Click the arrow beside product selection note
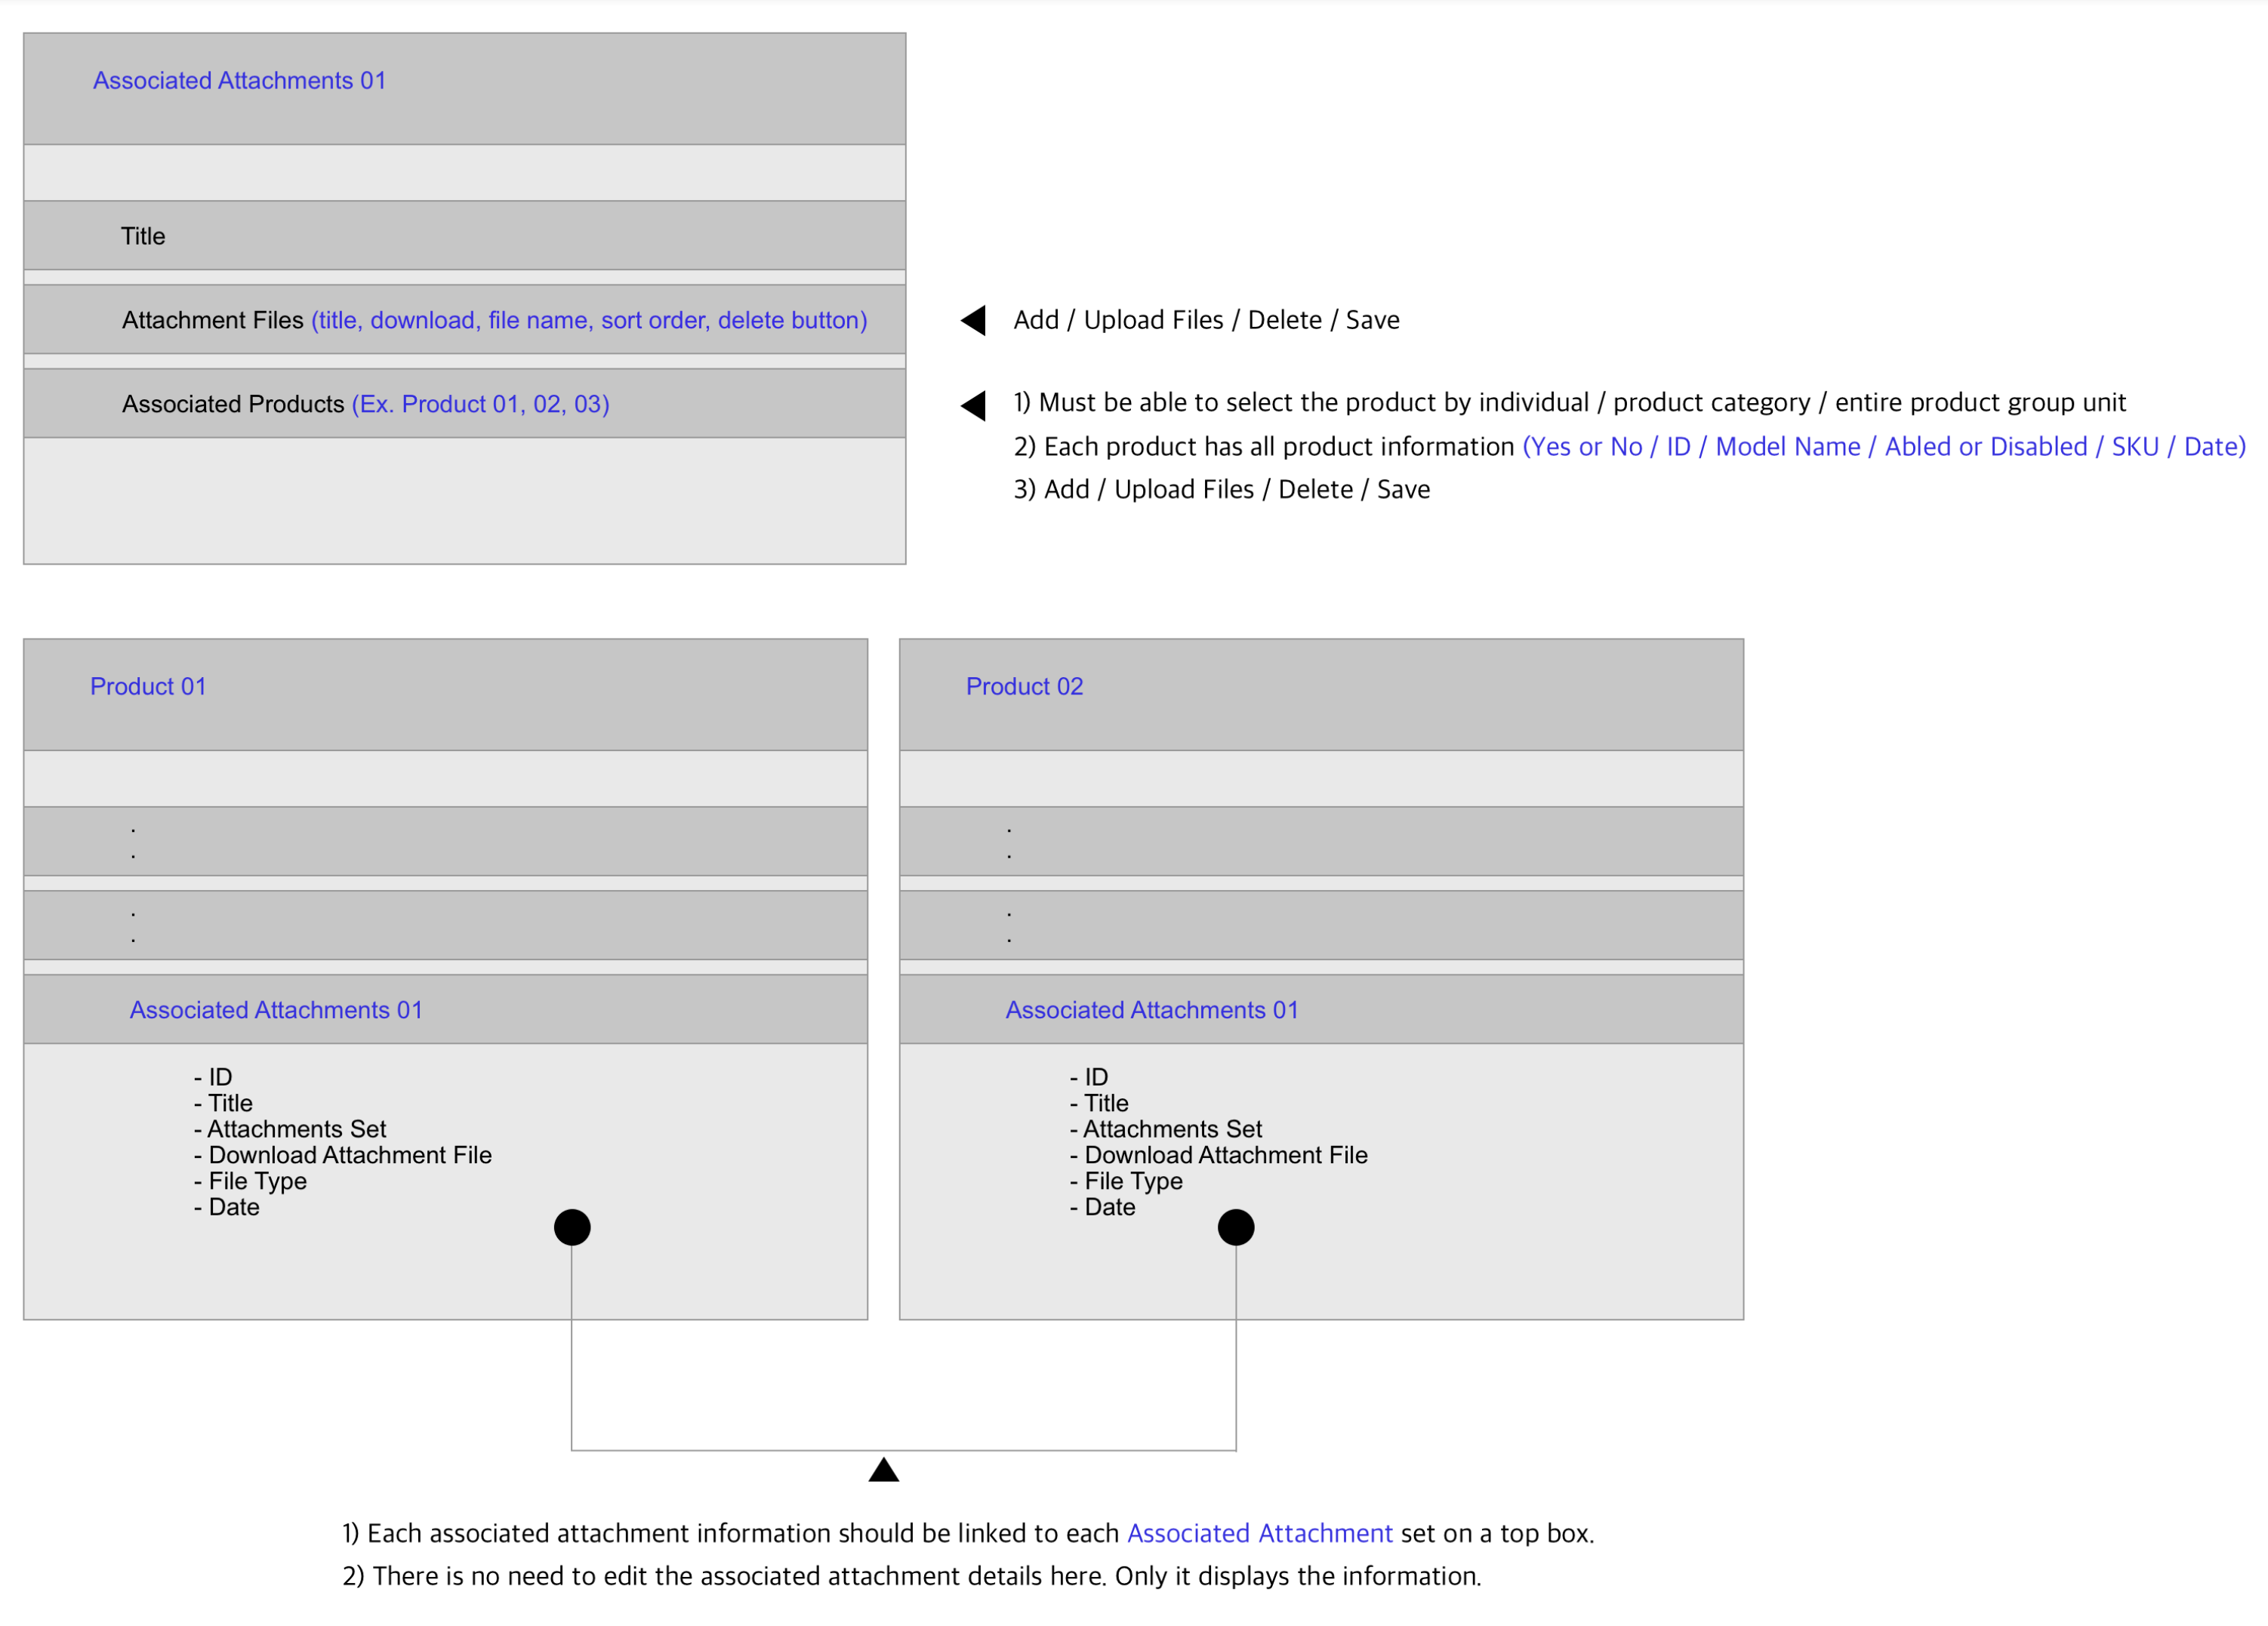Image resolution: width=2268 pixels, height=1626 pixels. (974, 405)
